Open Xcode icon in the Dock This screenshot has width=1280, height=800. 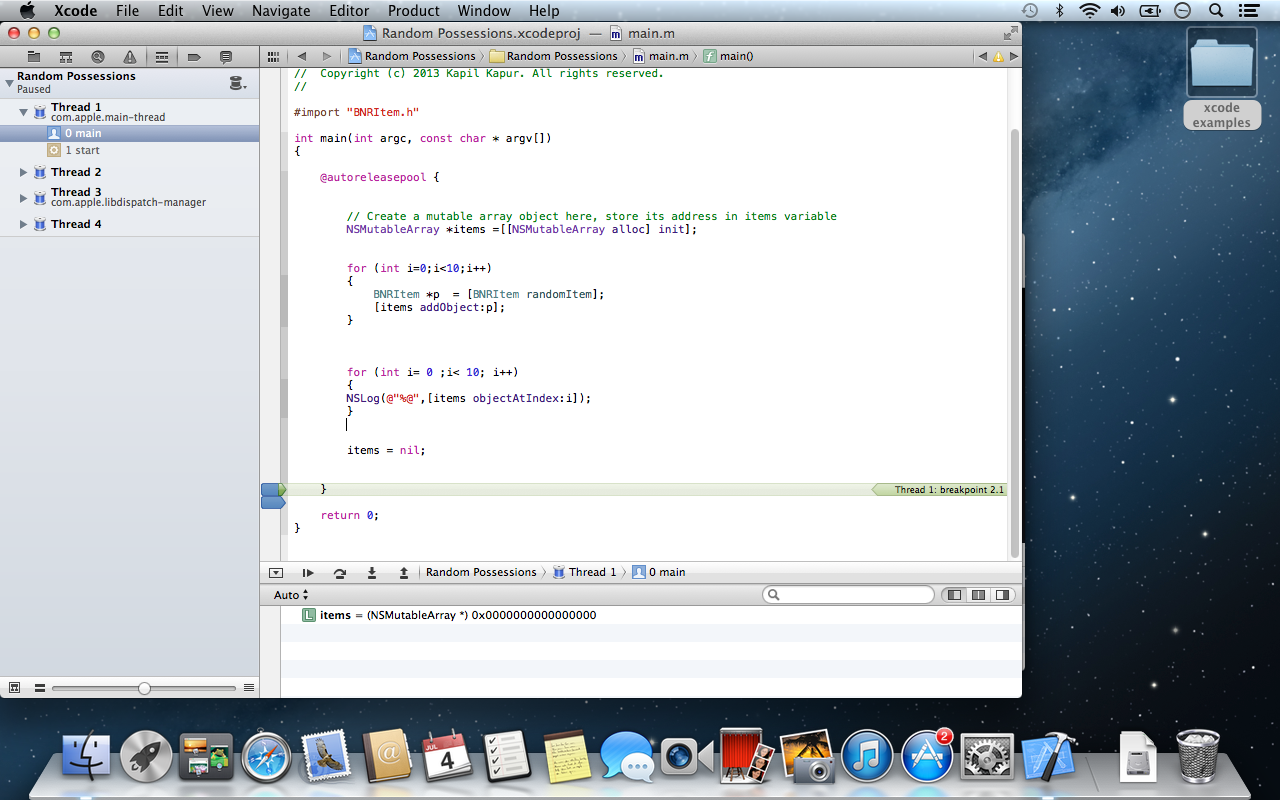click(x=1047, y=756)
